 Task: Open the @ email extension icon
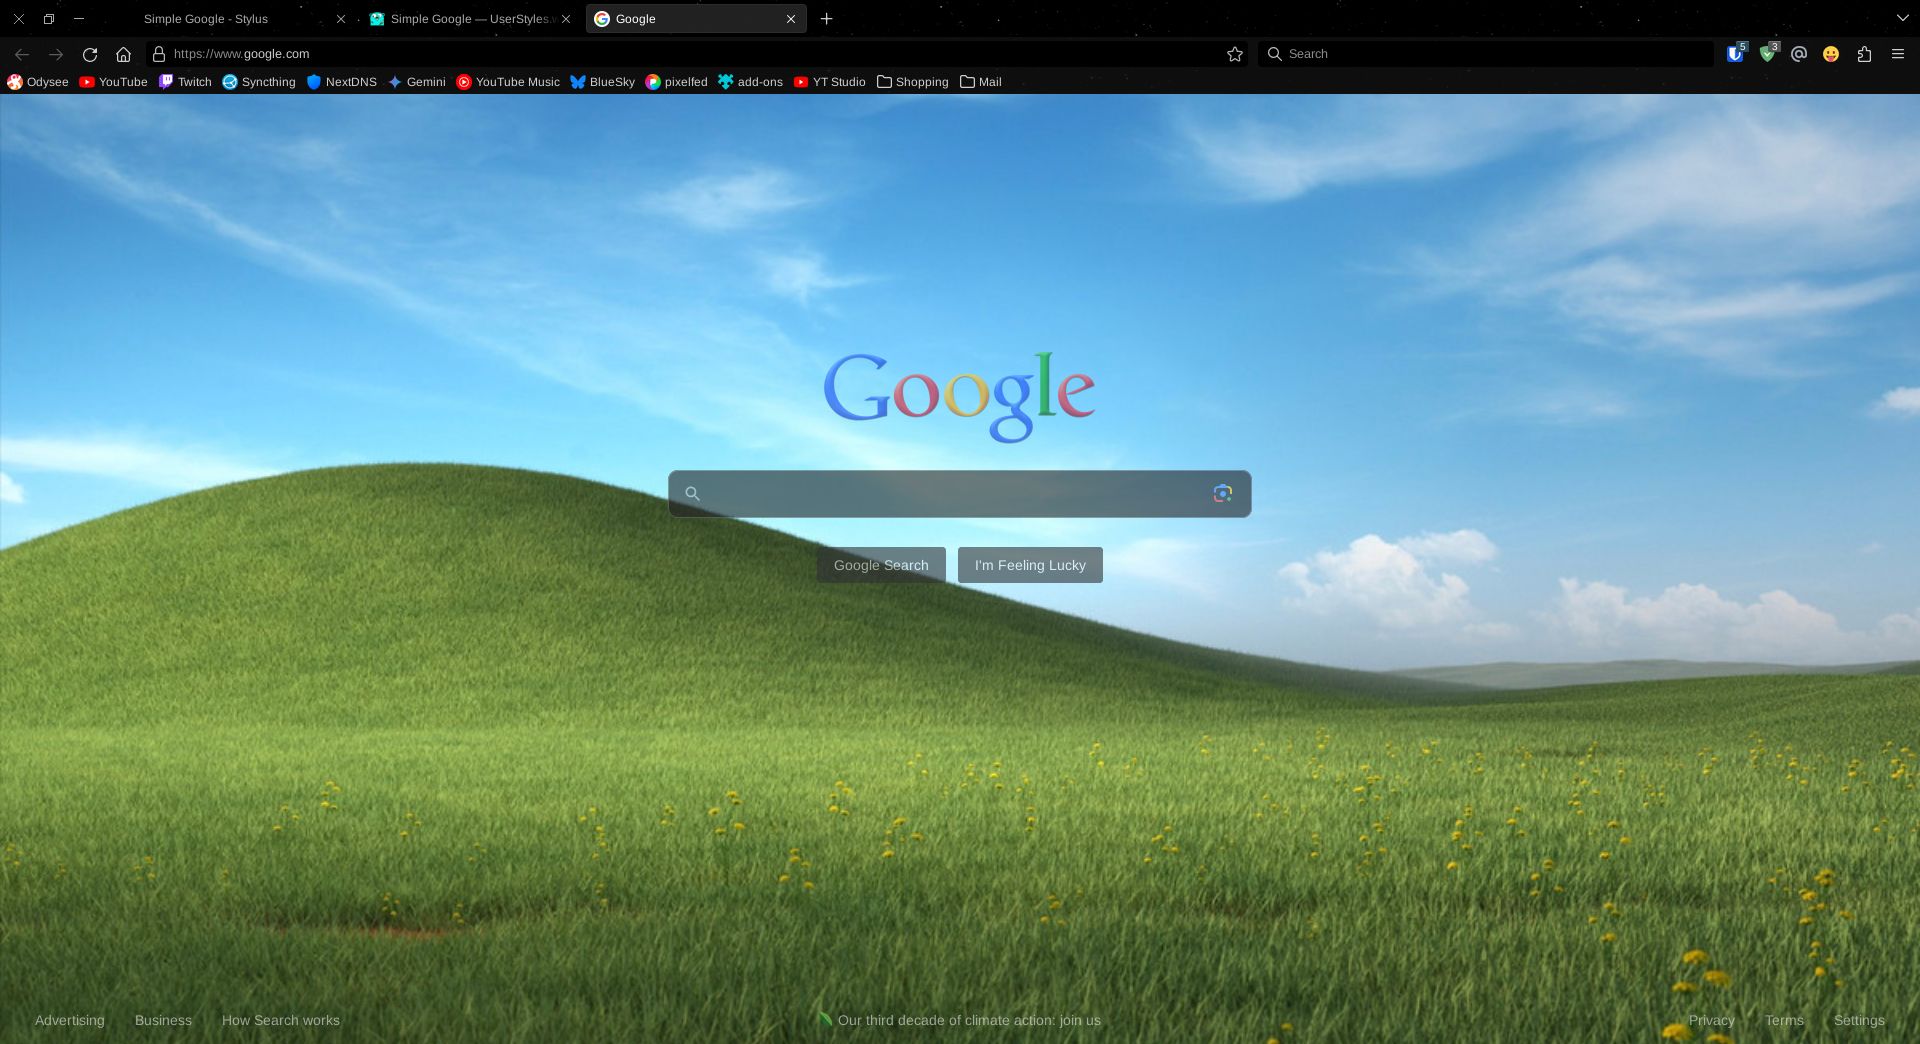coord(1799,54)
